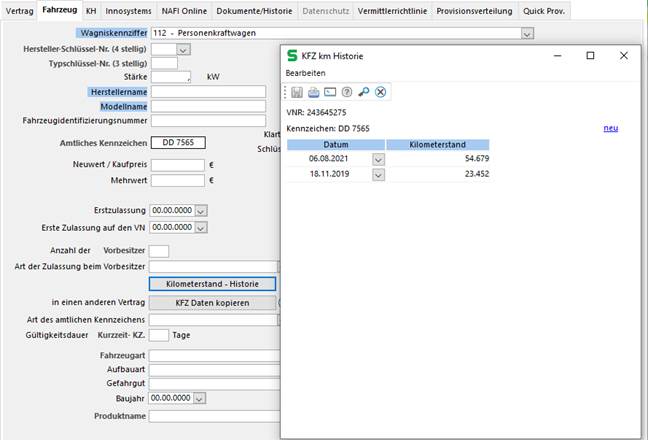Expand the Baujahr date dropdown
This screenshot has height=440, width=648.
pos(201,398)
